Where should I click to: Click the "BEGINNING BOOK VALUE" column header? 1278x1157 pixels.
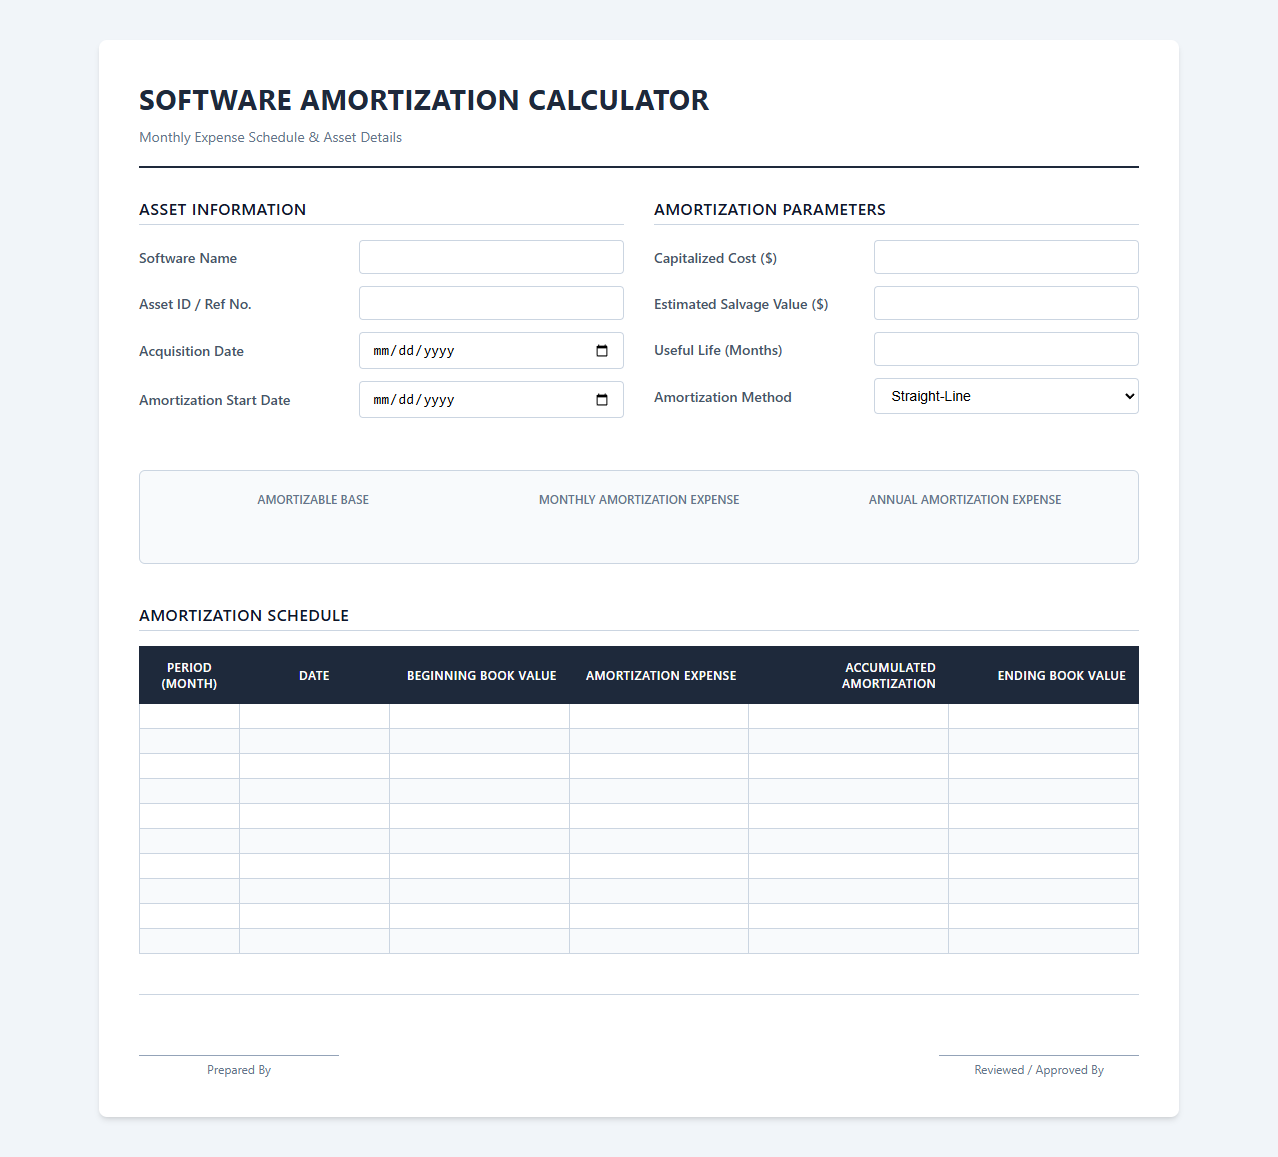pyautogui.click(x=481, y=676)
